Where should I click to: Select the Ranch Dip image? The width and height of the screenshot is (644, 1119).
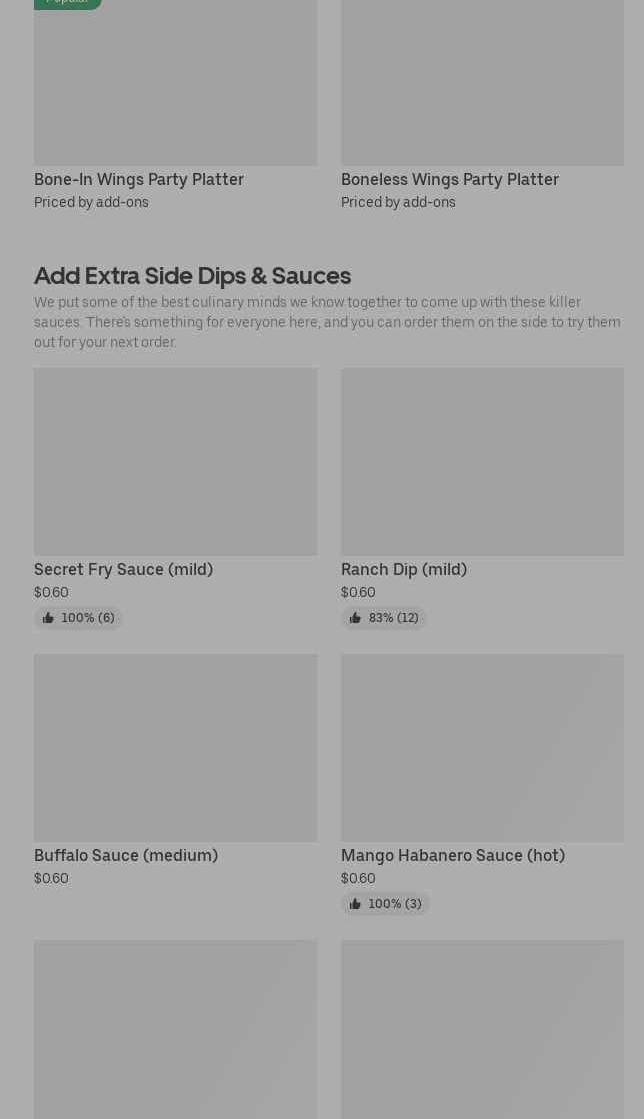[482, 461]
